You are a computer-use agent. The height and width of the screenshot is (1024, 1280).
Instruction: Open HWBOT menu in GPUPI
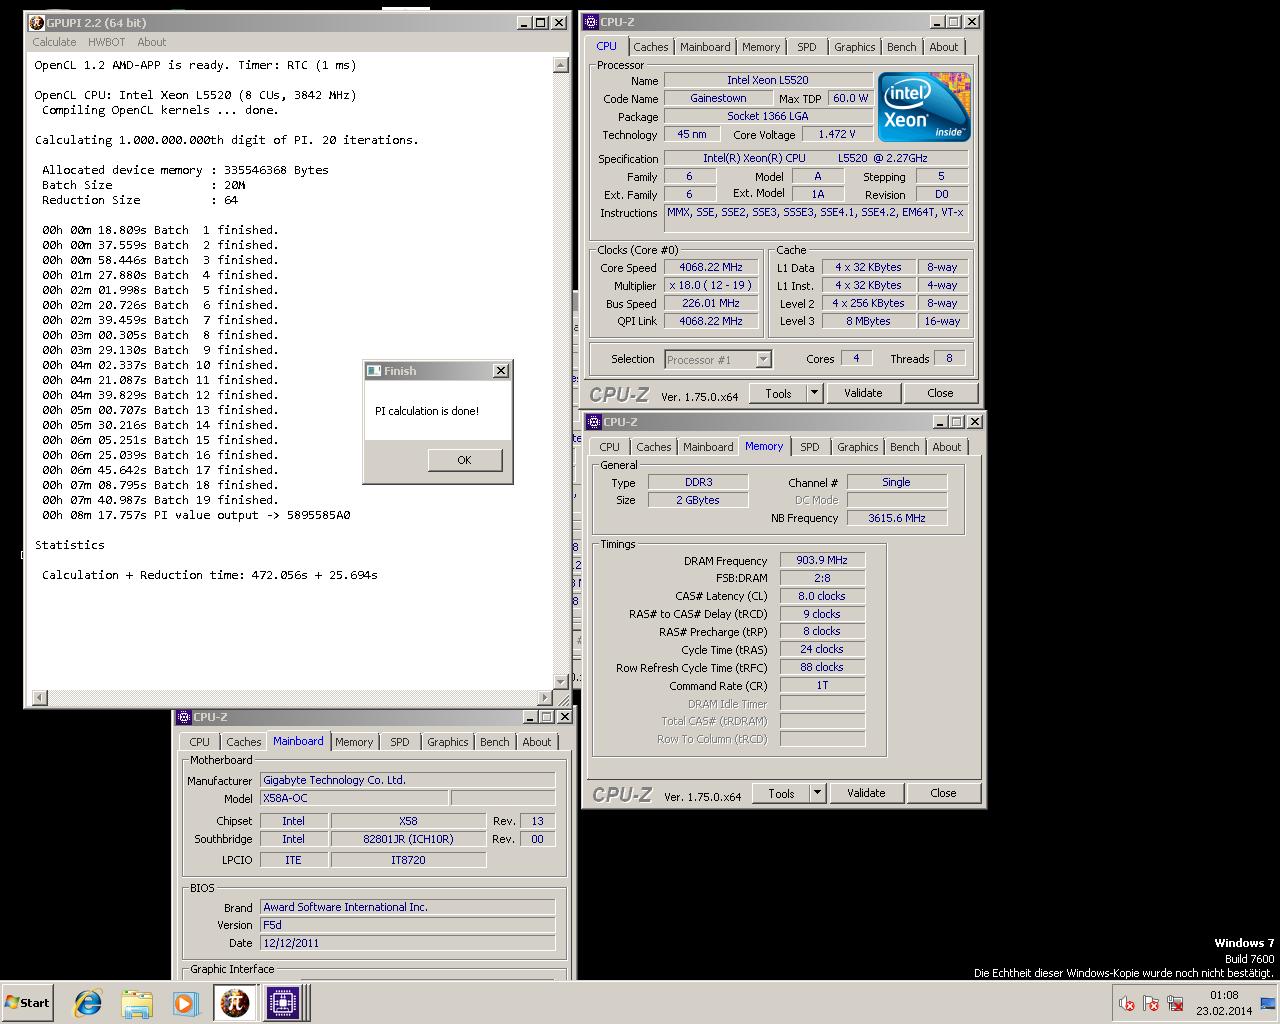[x=106, y=42]
